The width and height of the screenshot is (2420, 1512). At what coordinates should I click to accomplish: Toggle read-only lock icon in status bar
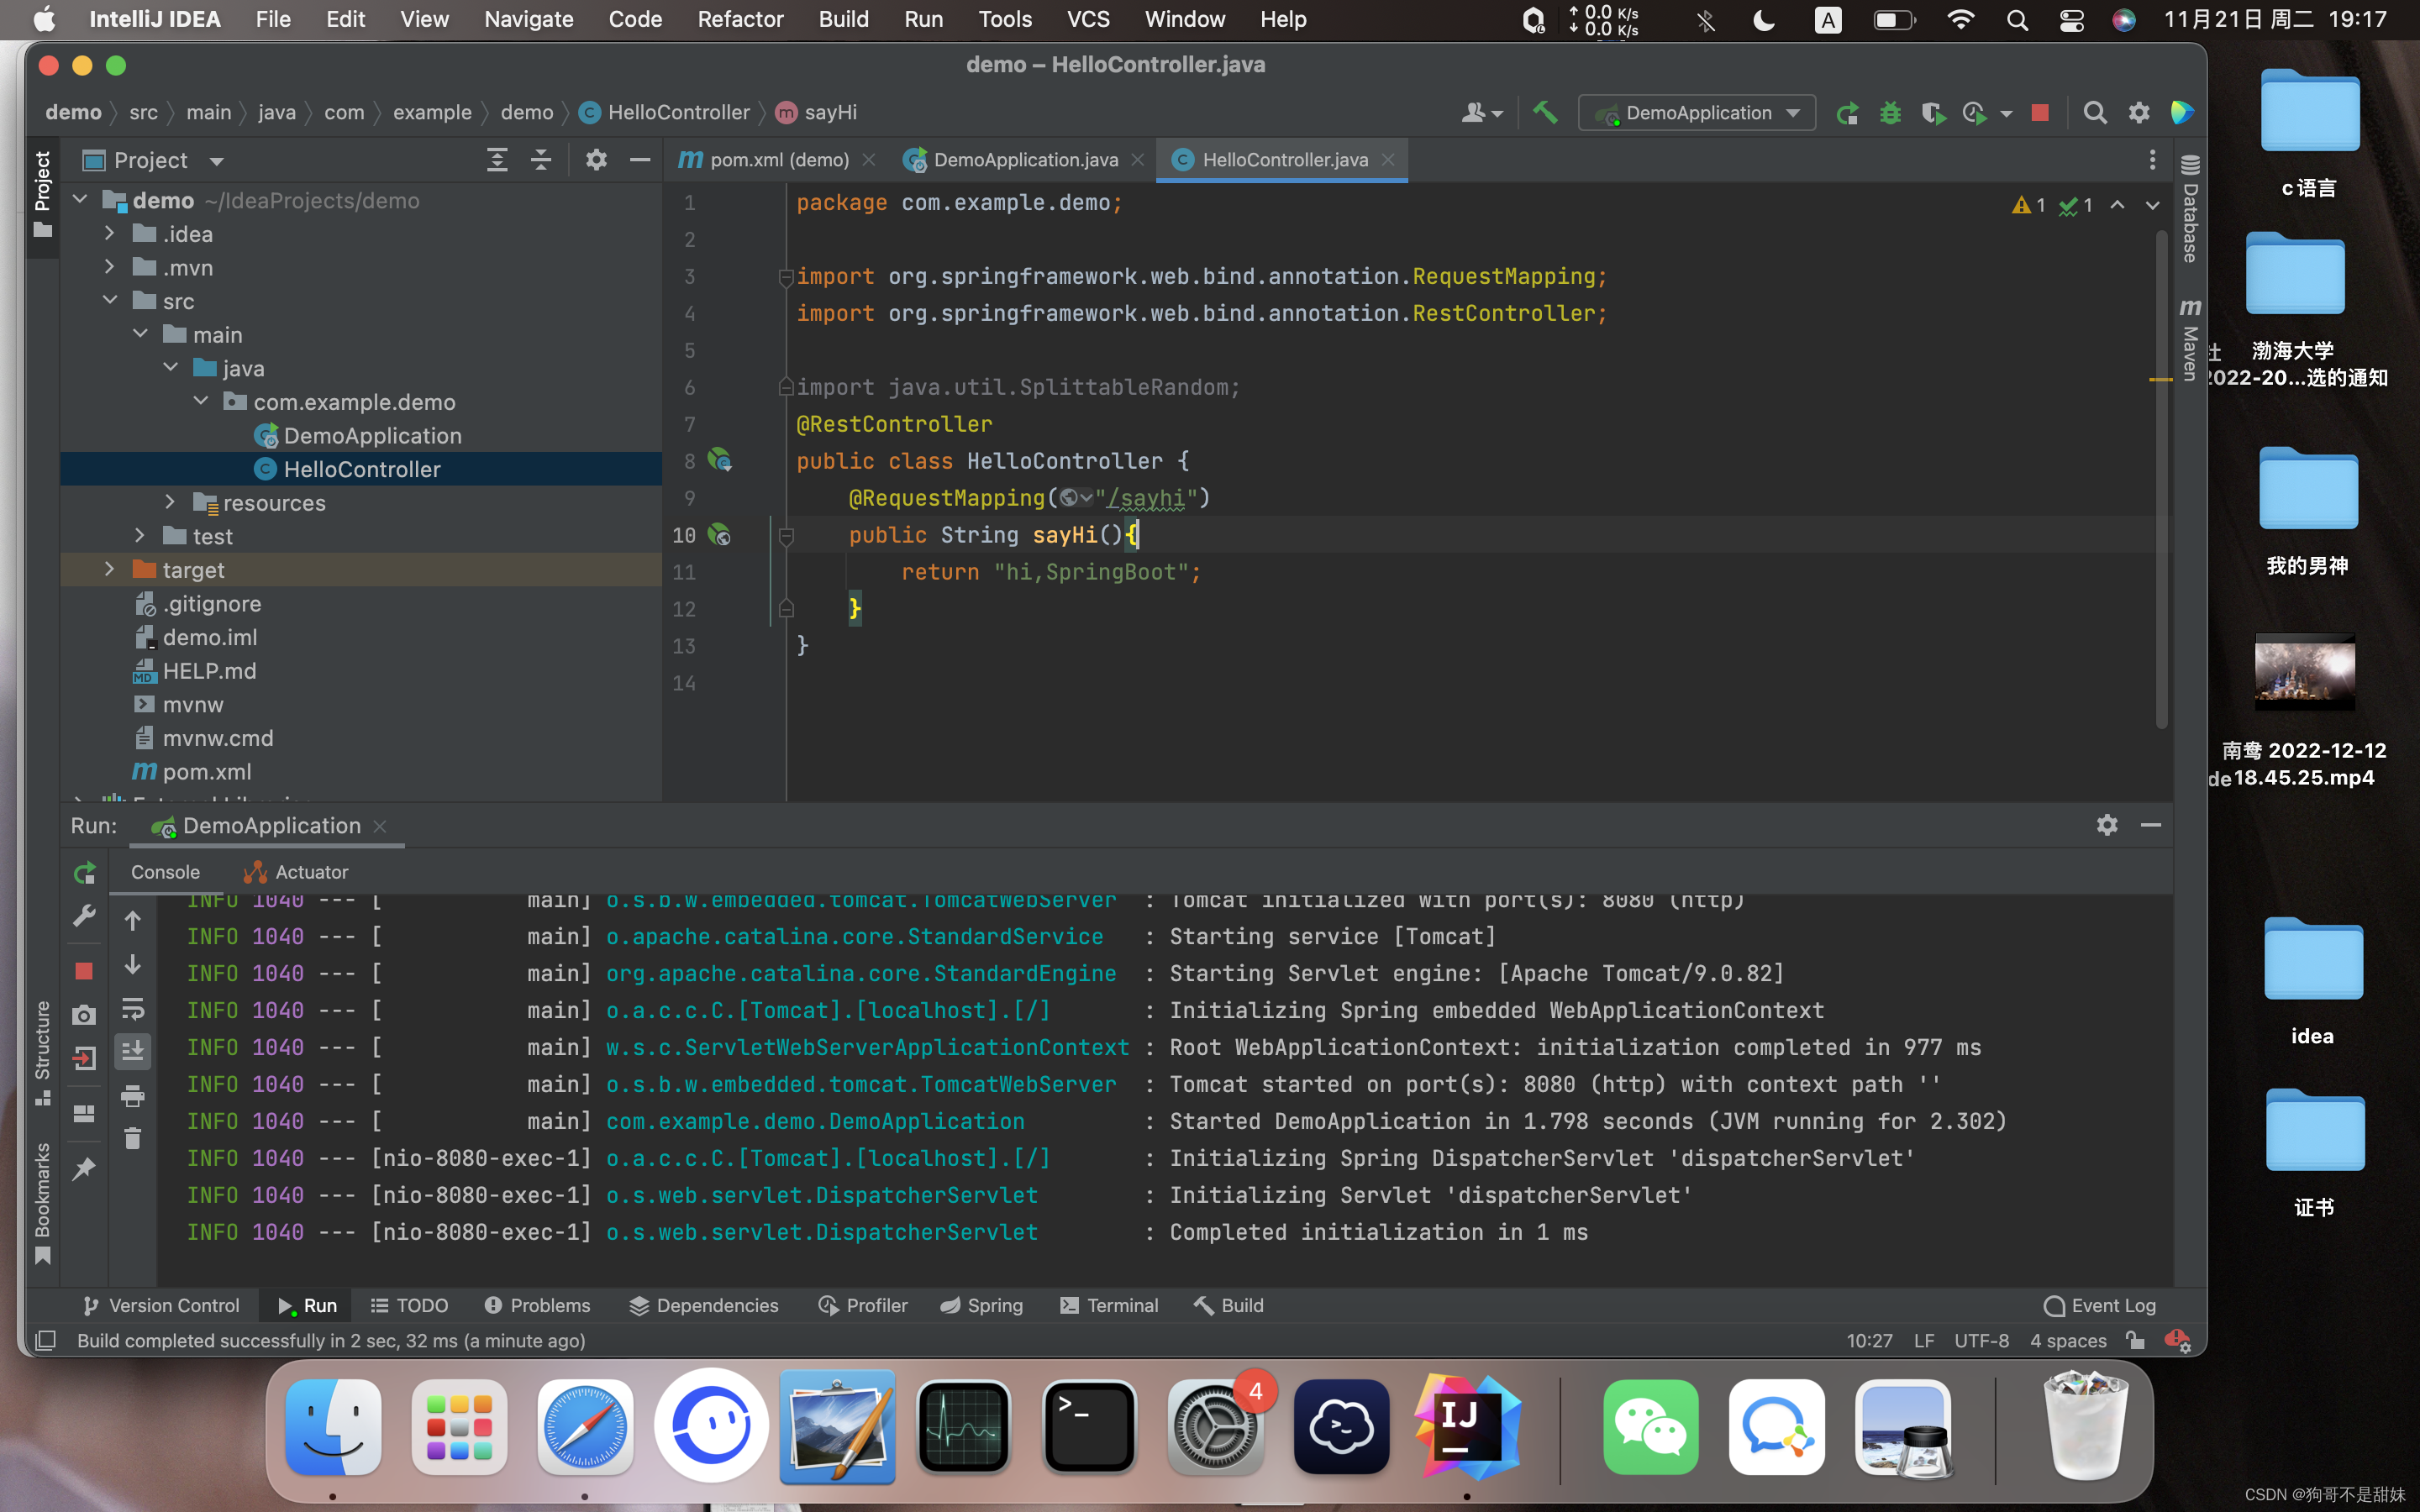2135,1341
